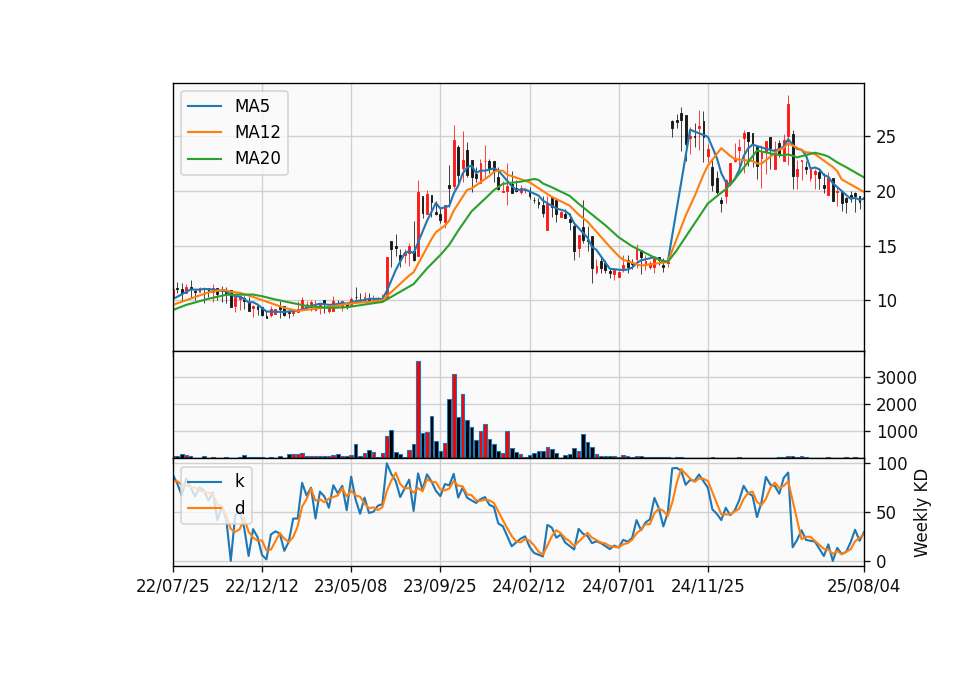
Task: Click the volume axis label 3000
Action: point(896,378)
